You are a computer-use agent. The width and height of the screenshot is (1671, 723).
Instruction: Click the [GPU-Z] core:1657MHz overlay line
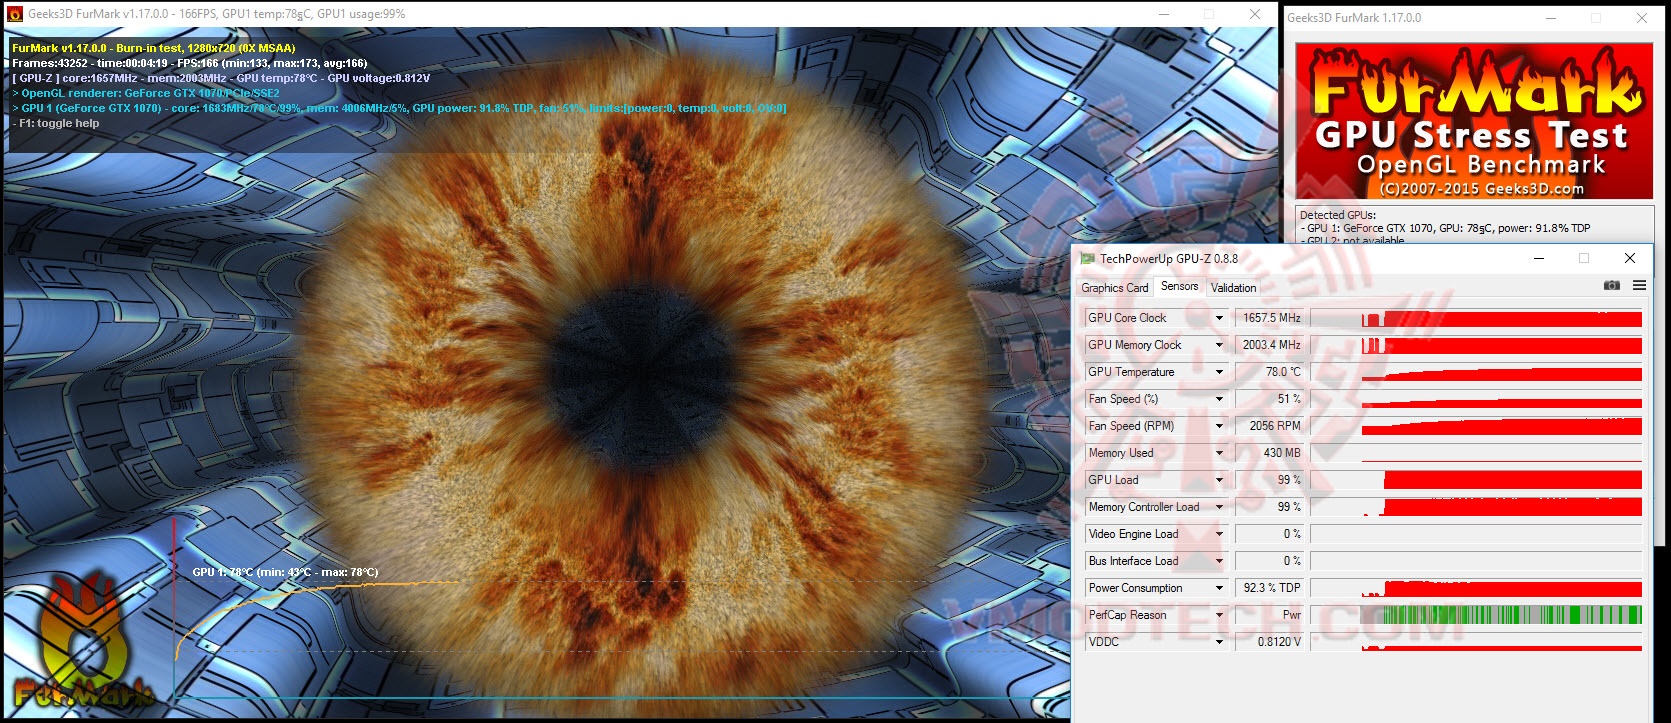221,78
